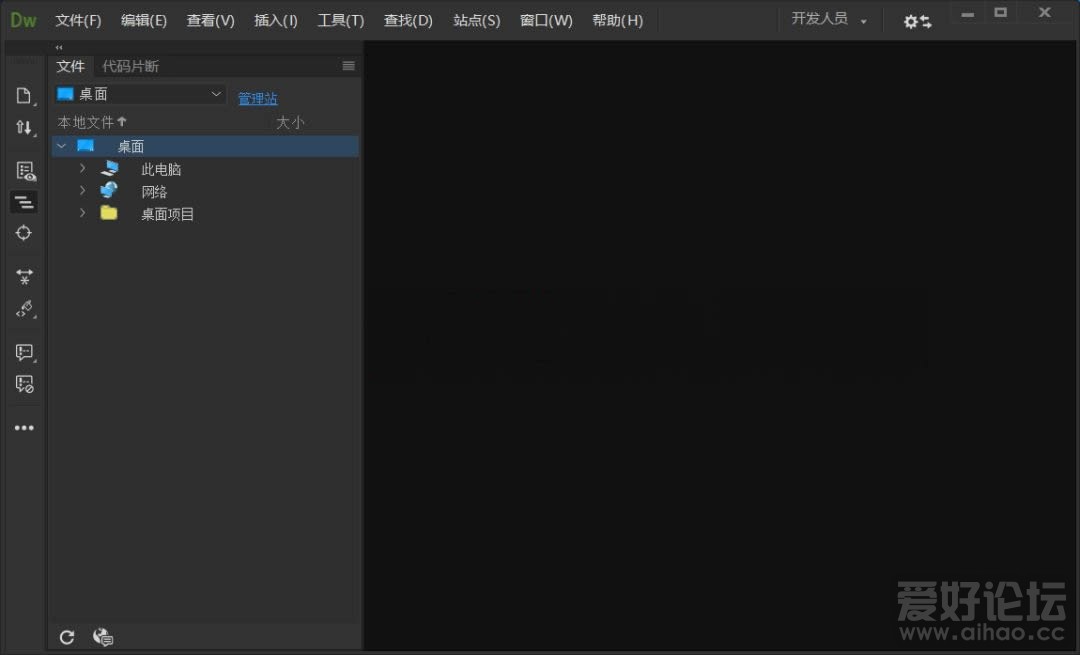Click the Expand All code icon
Image resolution: width=1080 pixels, height=655 pixels.
tap(24, 277)
